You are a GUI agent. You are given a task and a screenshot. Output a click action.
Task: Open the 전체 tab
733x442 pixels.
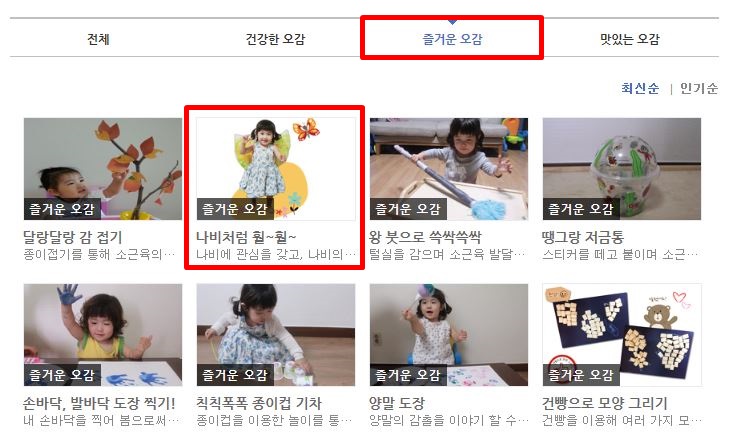98,39
